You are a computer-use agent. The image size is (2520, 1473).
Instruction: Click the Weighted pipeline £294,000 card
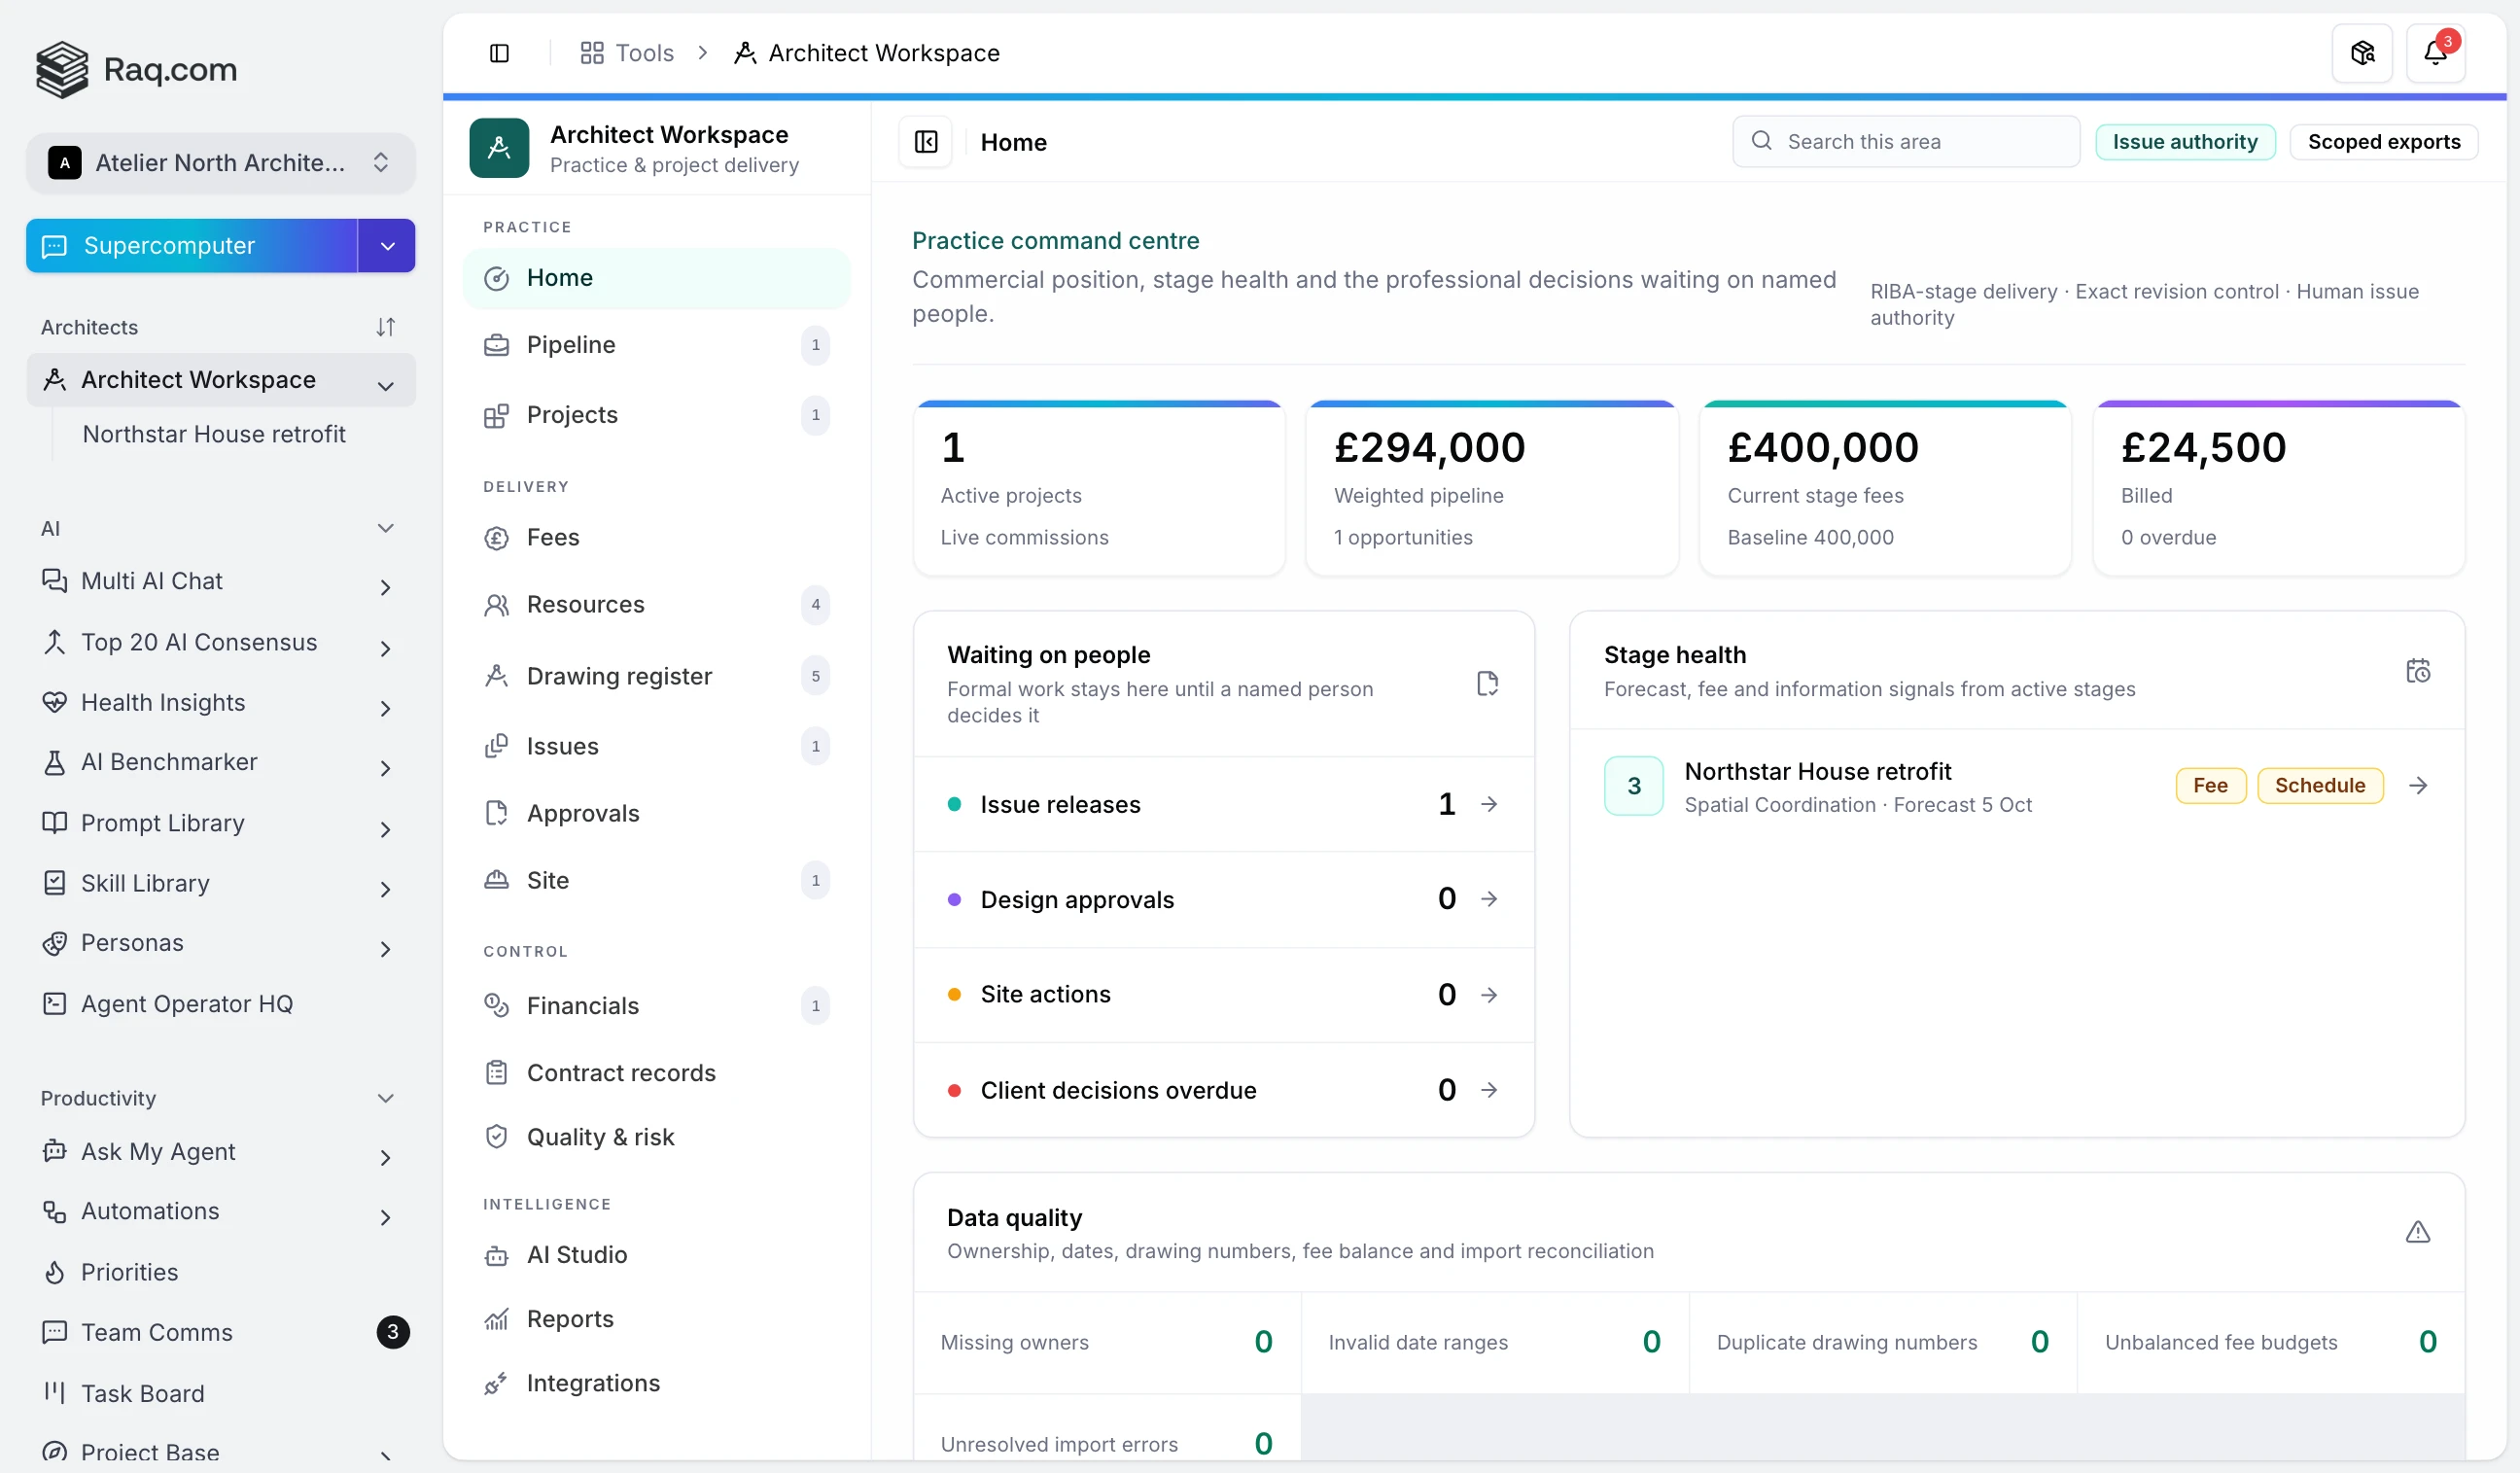pos(1492,488)
